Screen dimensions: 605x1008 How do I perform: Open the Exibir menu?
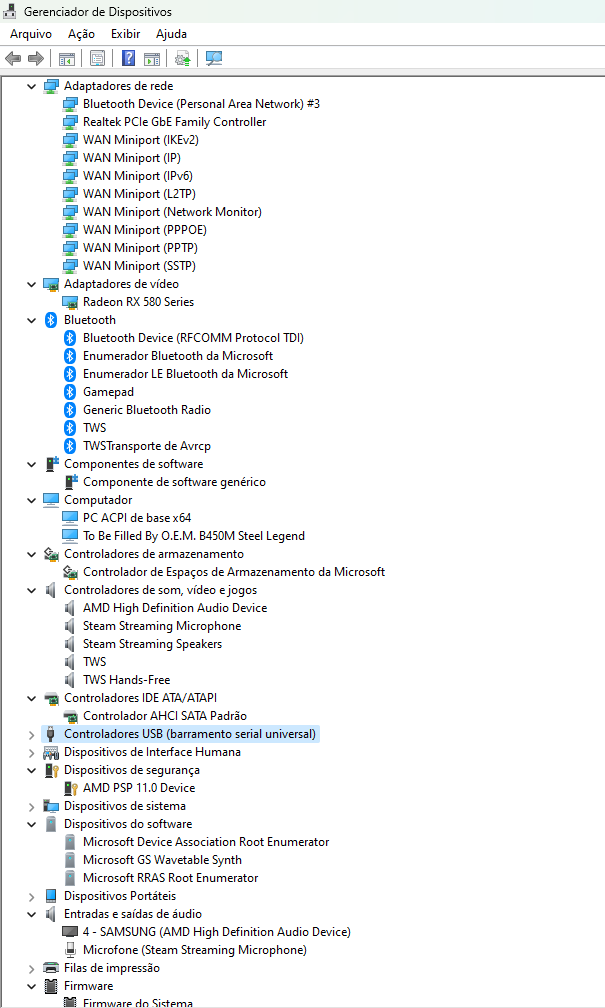[x=125, y=34]
